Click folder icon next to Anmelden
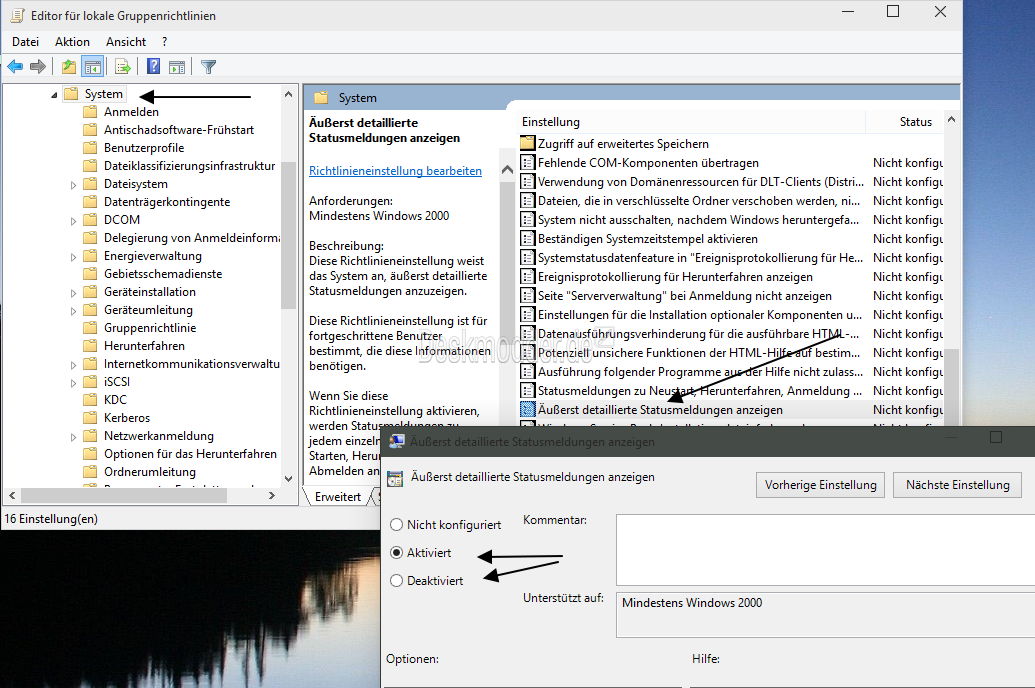Viewport: 1035px width, 688px height. click(x=90, y=112)
